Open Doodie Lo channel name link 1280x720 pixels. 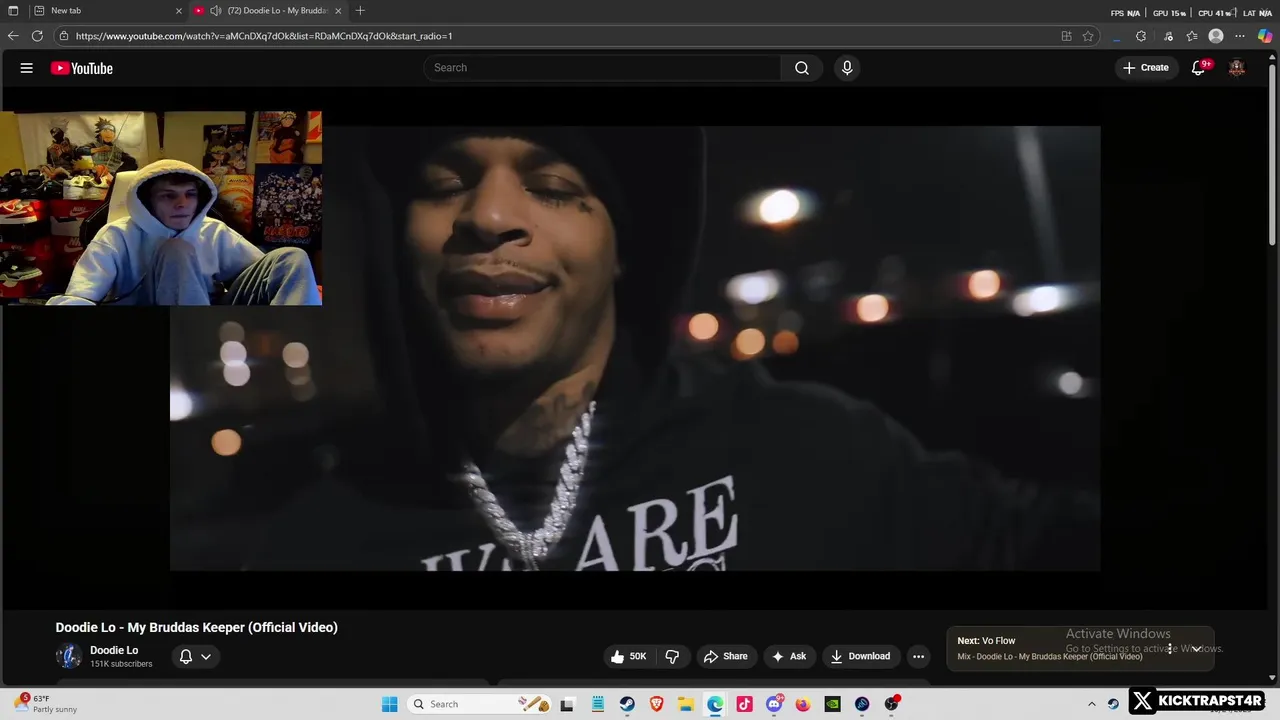point(114,650)
